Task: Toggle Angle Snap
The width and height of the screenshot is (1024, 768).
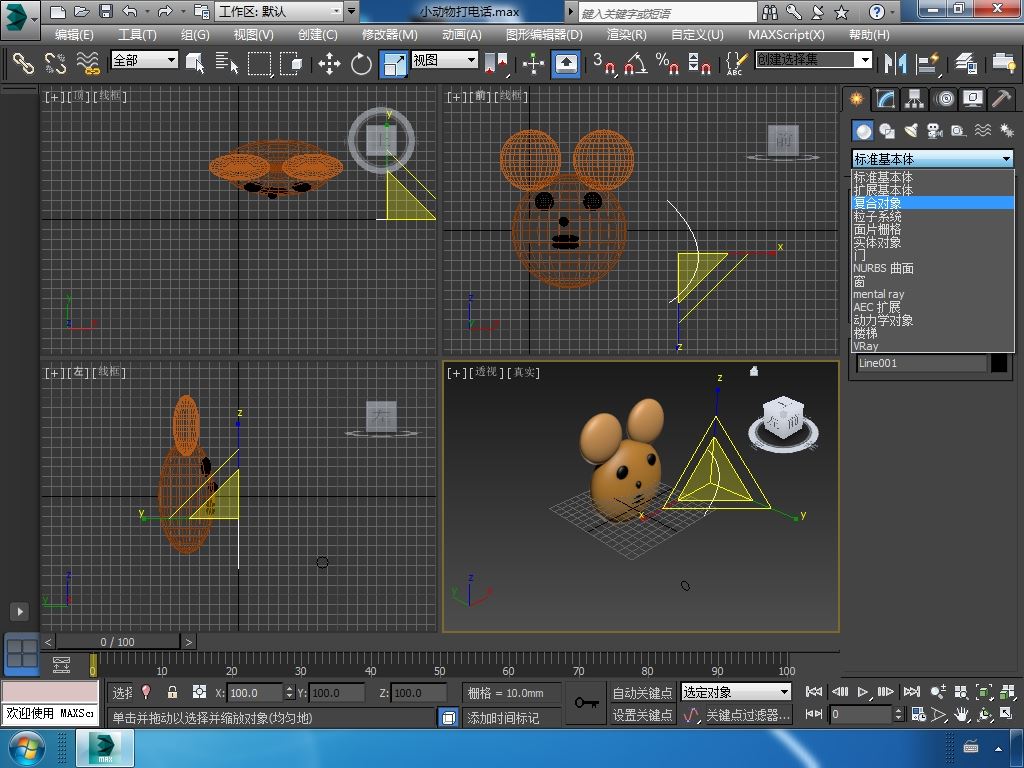Action: click(635, 63)
